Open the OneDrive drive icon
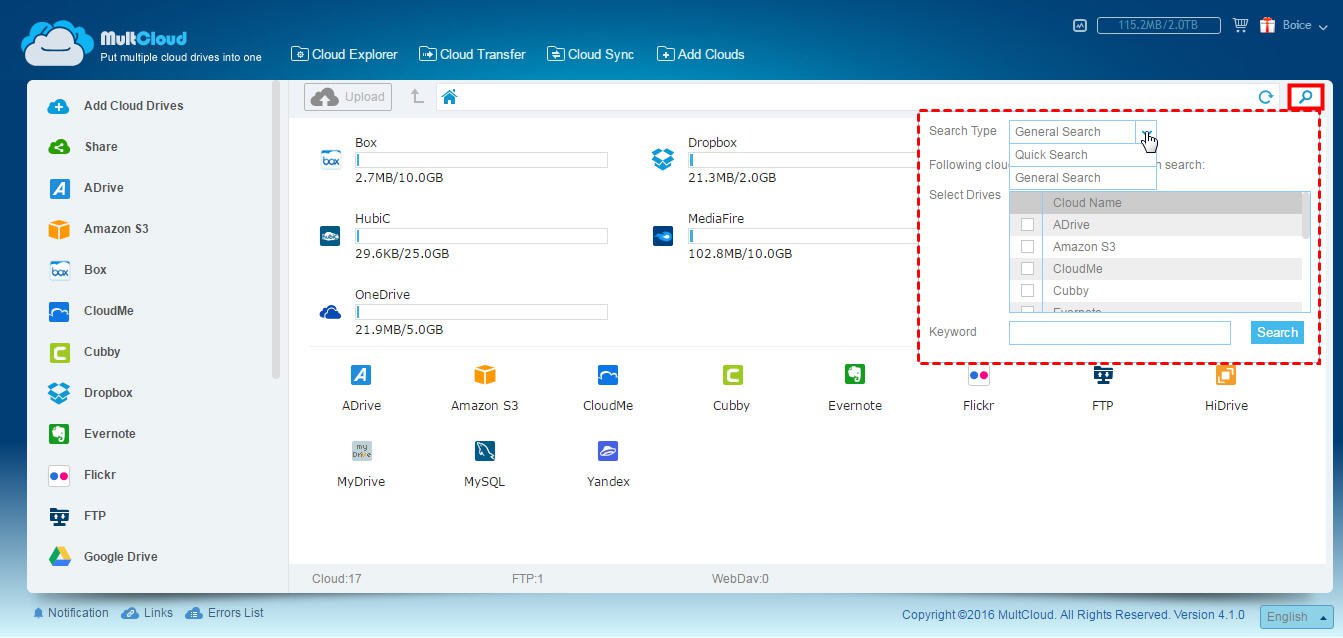This screenshot has height=638, width=1343. 330,312
